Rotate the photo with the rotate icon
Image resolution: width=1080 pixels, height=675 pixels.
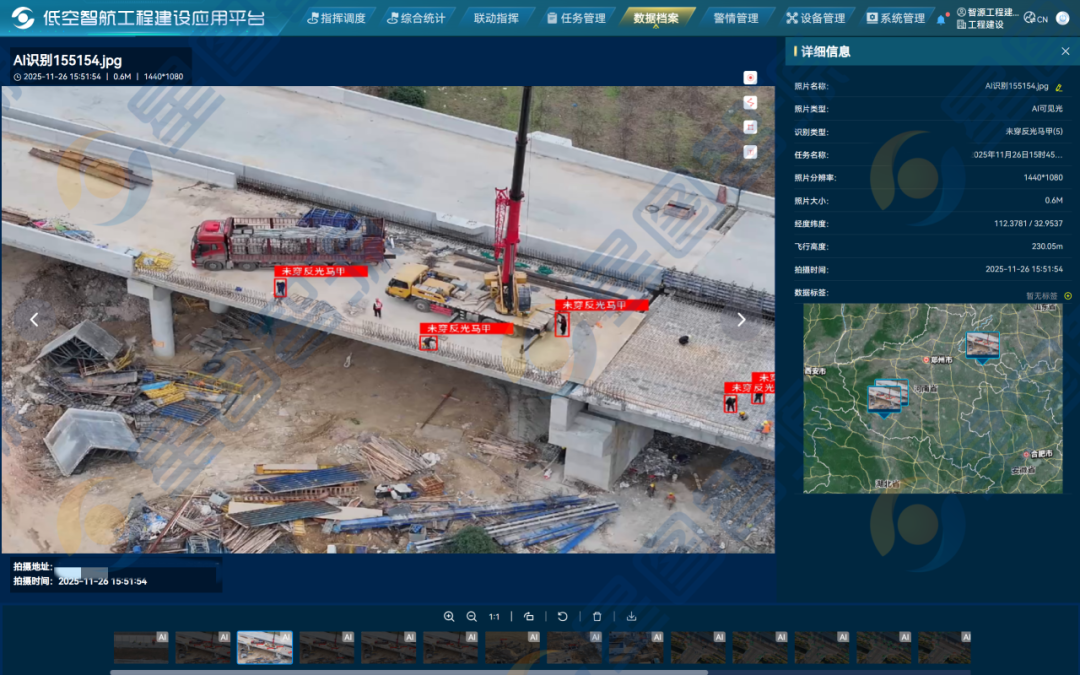[562, 617]
